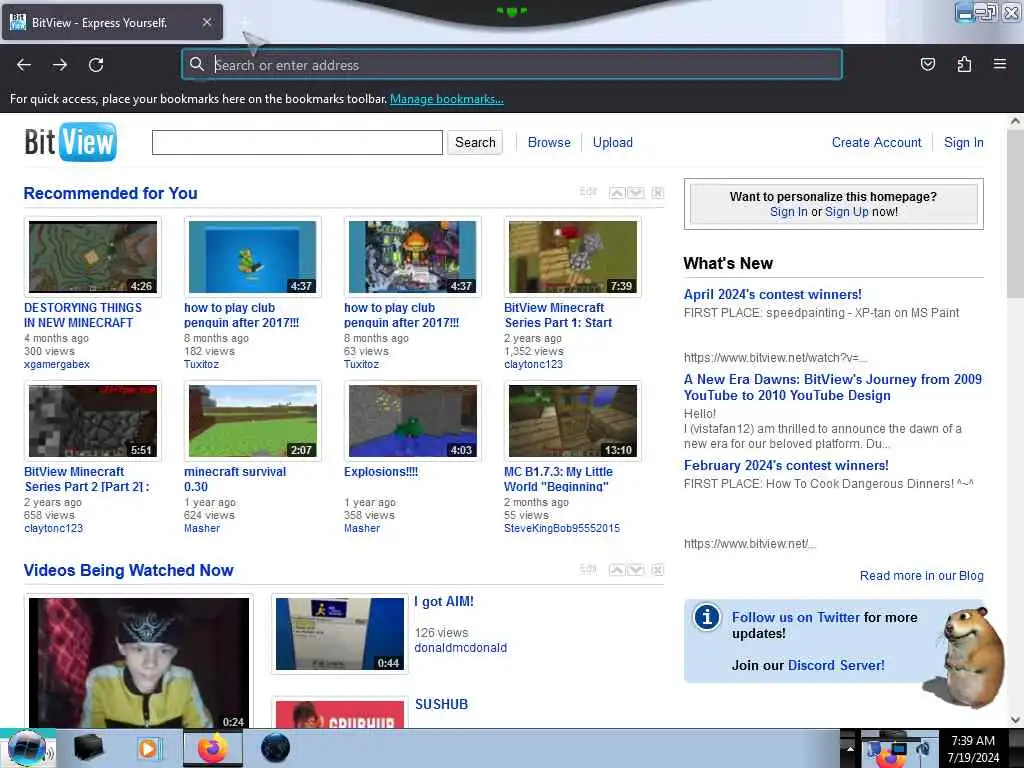Open the media player taskbar icon
This screenshot has height=768, width=1024.
[x=148, y=748]
